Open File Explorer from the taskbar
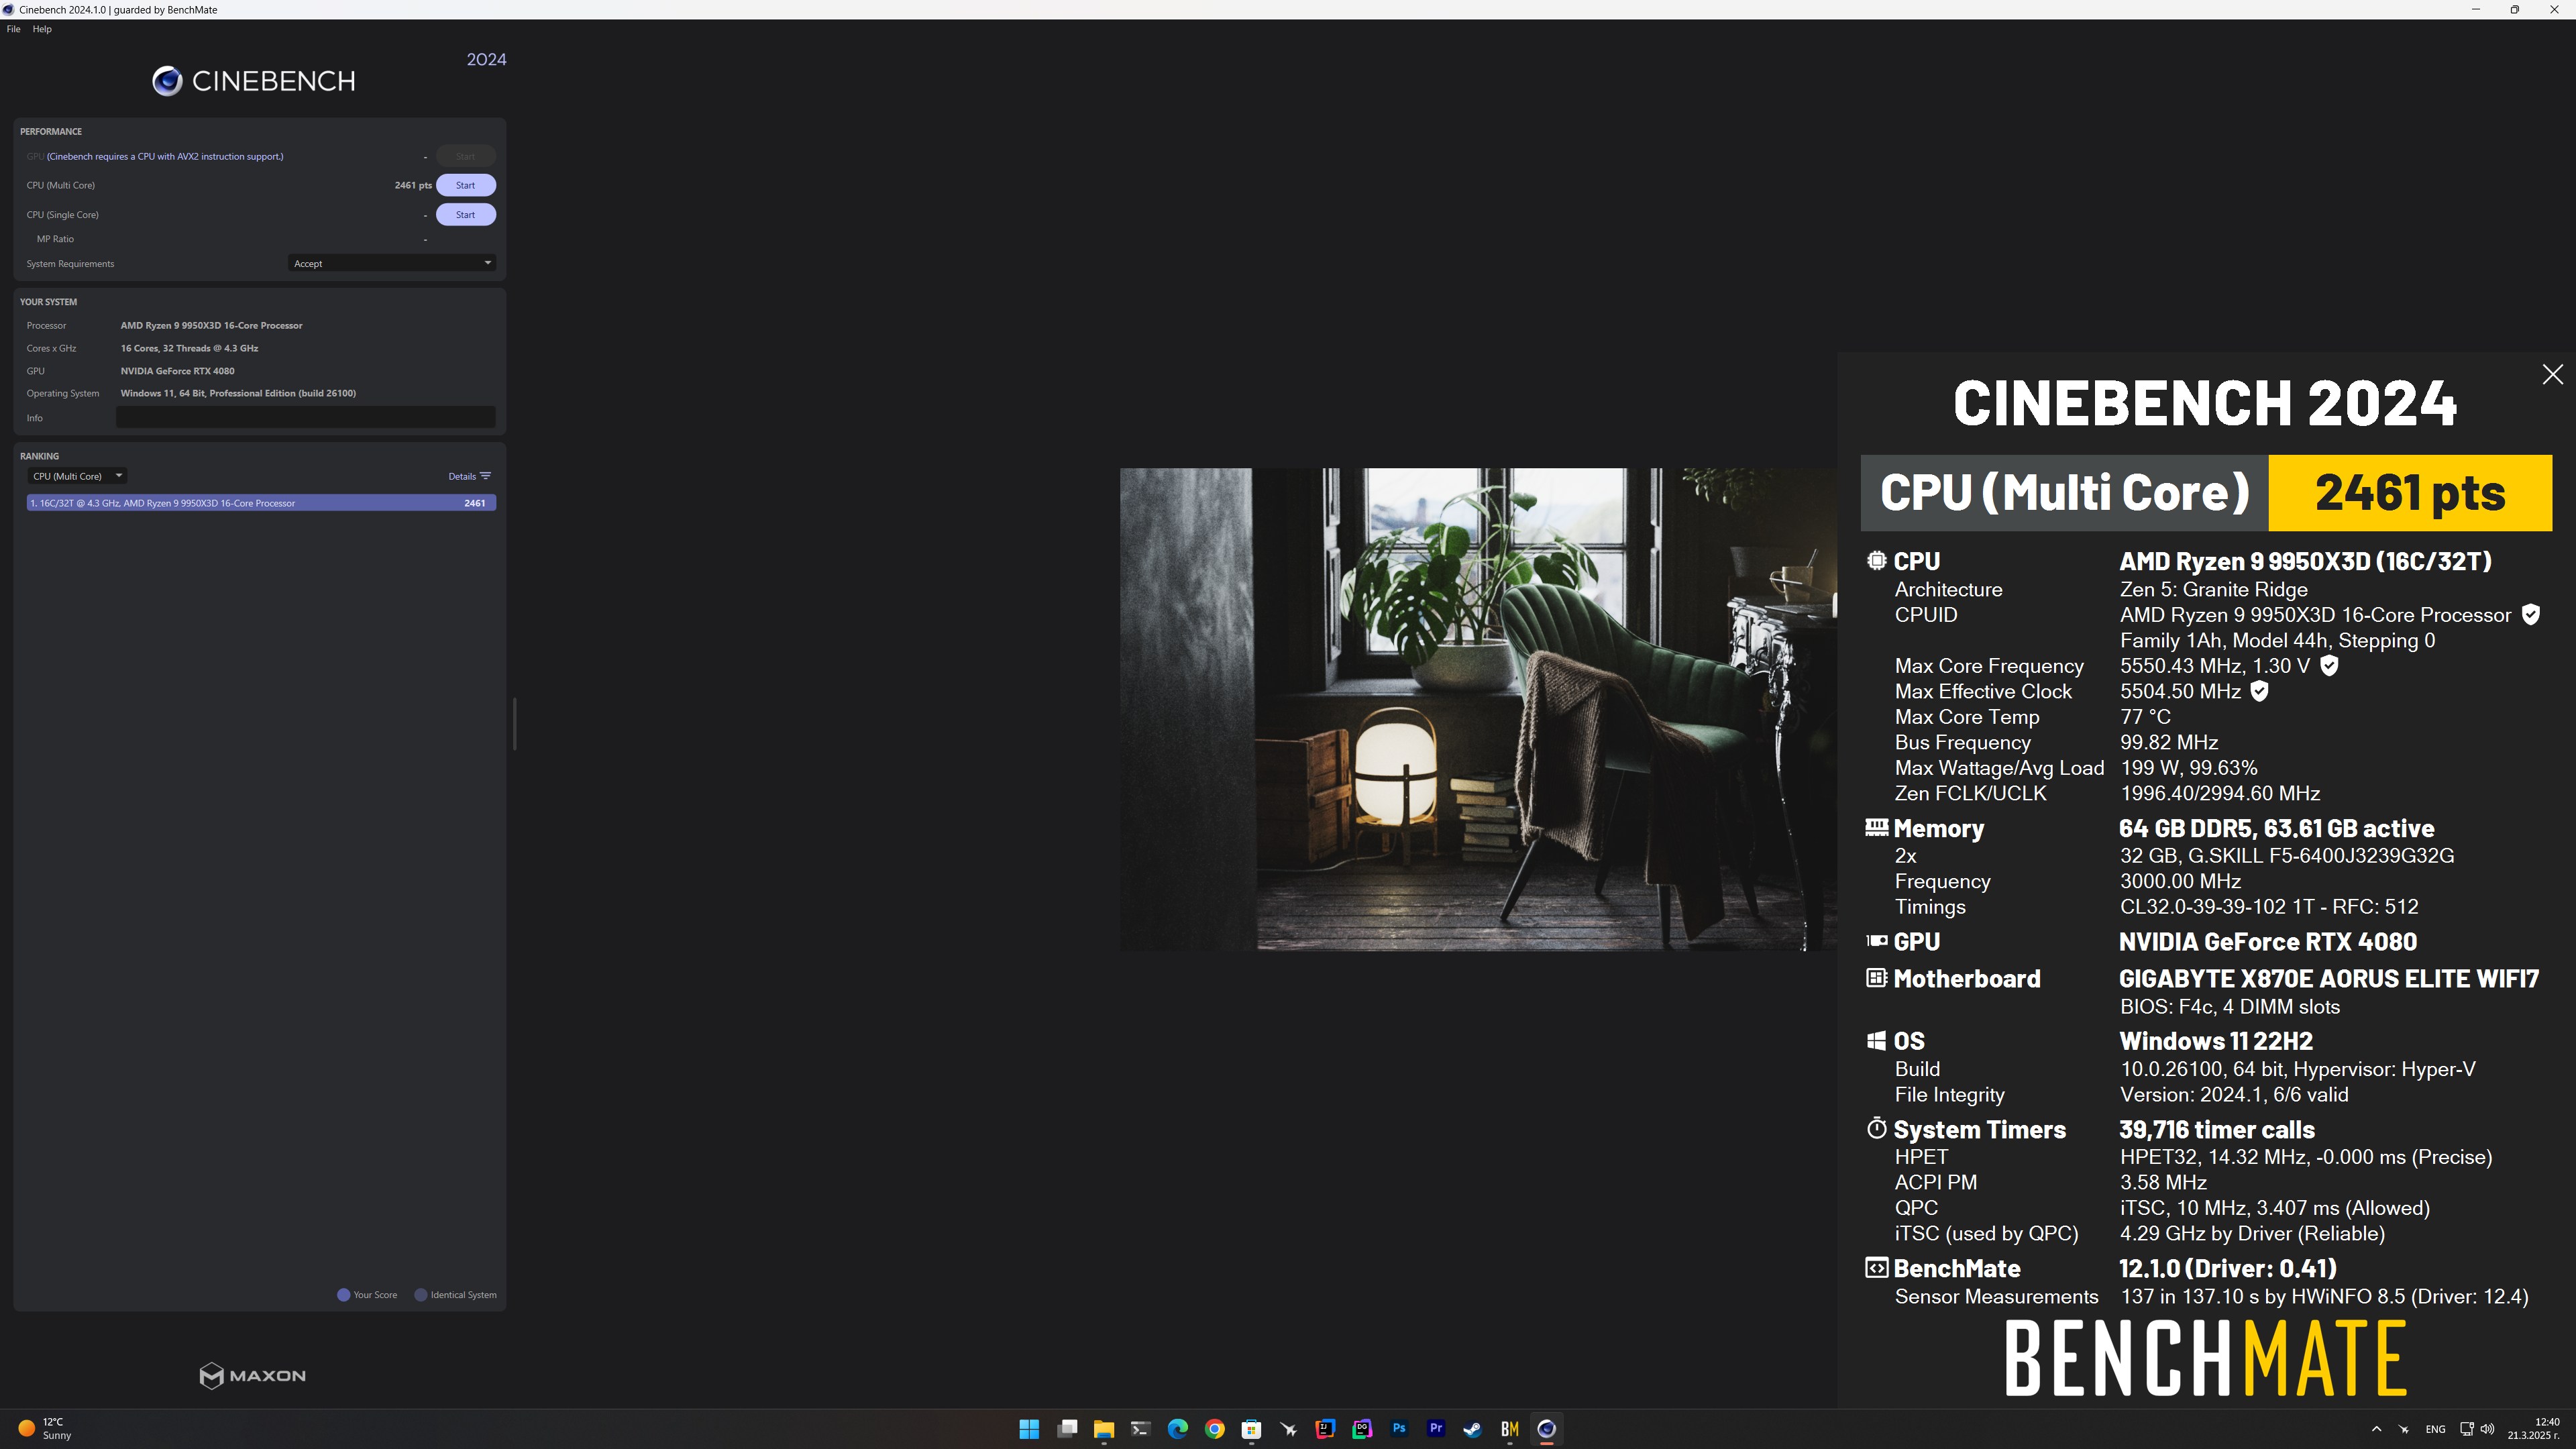Image resolution: width=2576 pixels, height=1449 pixels. 1104,1429
